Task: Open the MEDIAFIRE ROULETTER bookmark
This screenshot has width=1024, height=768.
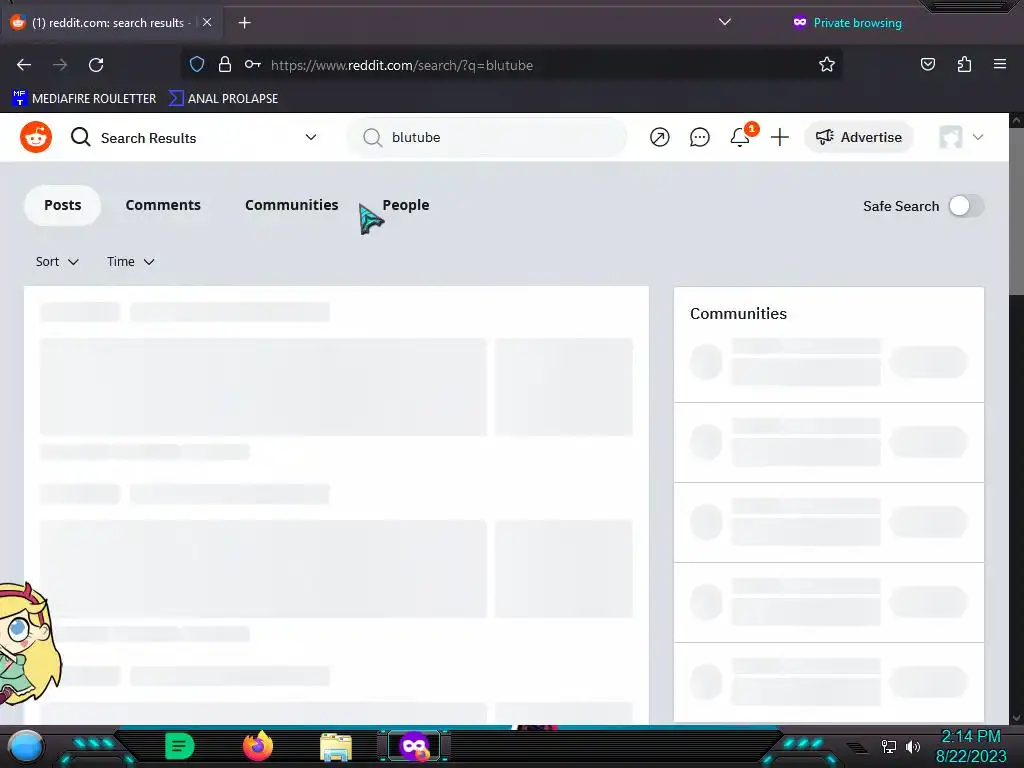Action: [x=84, y=98]
